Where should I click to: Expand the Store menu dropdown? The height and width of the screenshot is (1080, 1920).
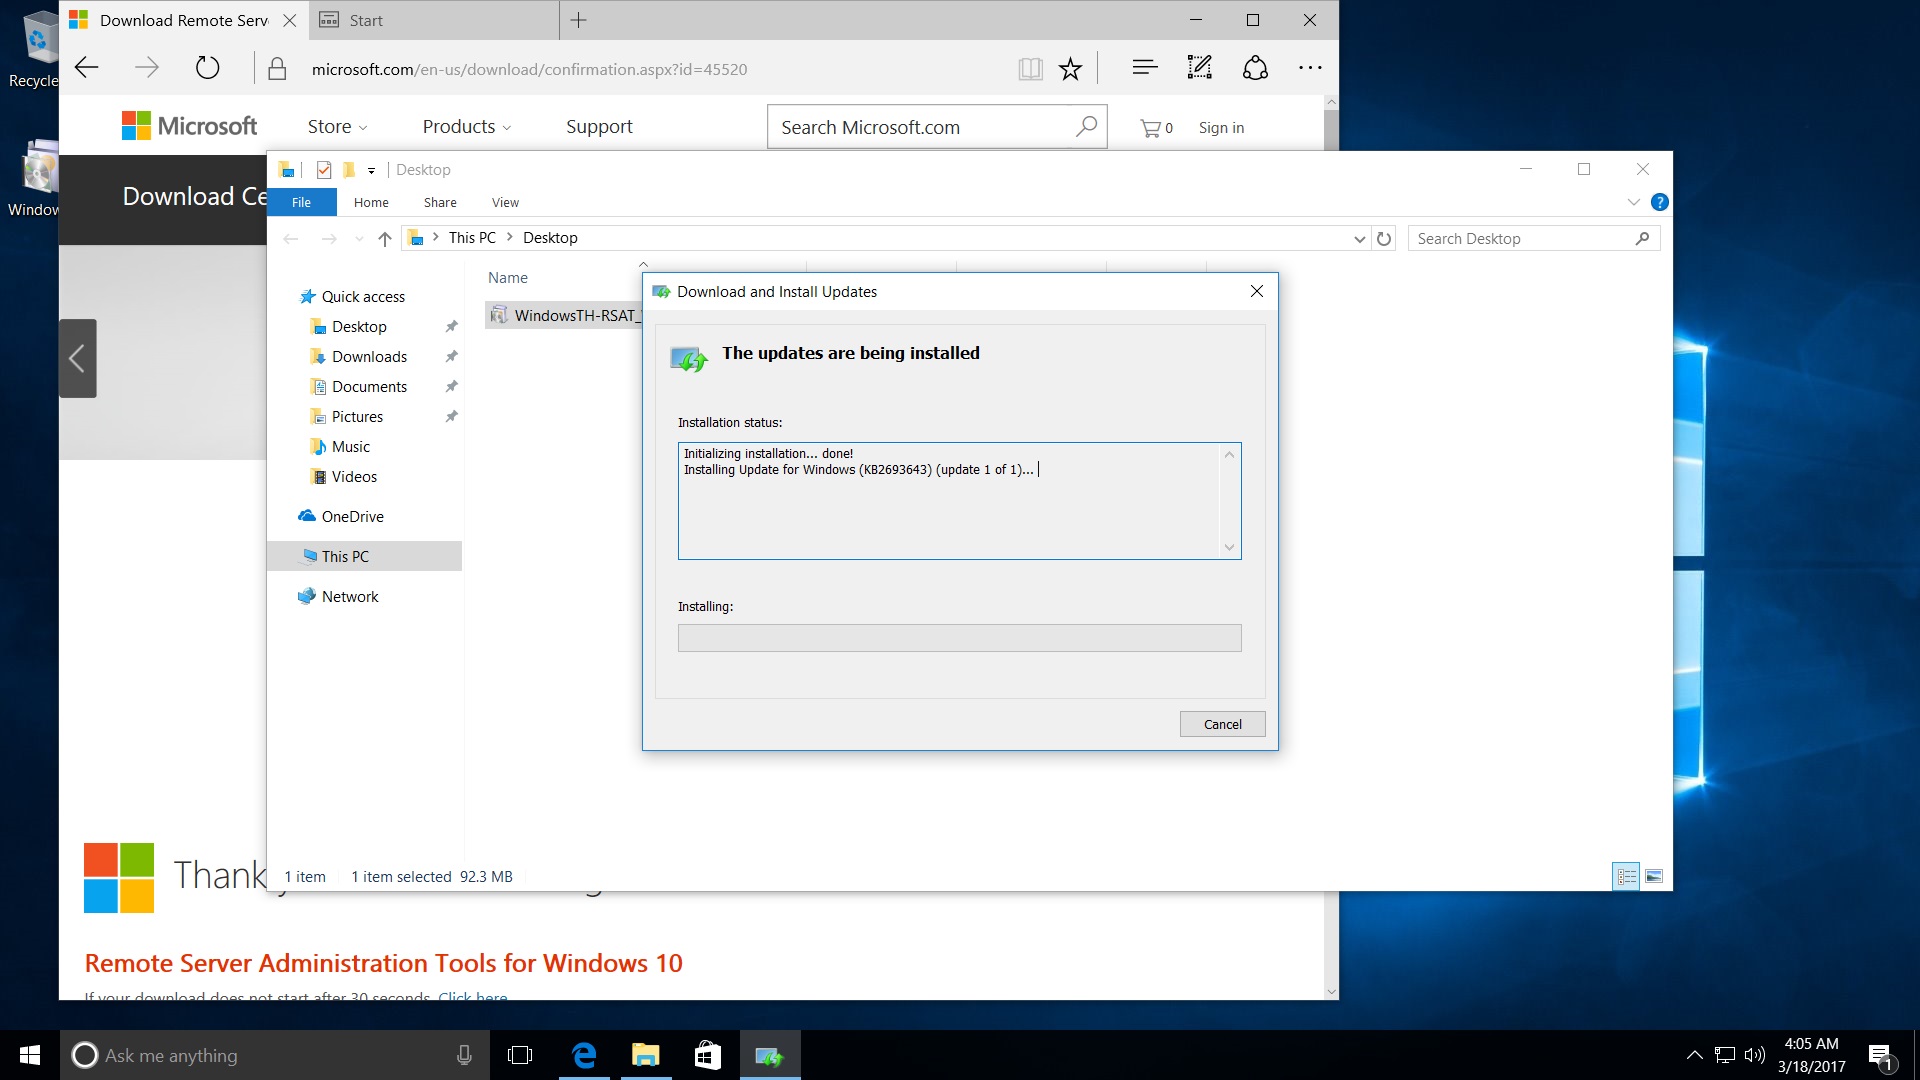tap(338, 127)
